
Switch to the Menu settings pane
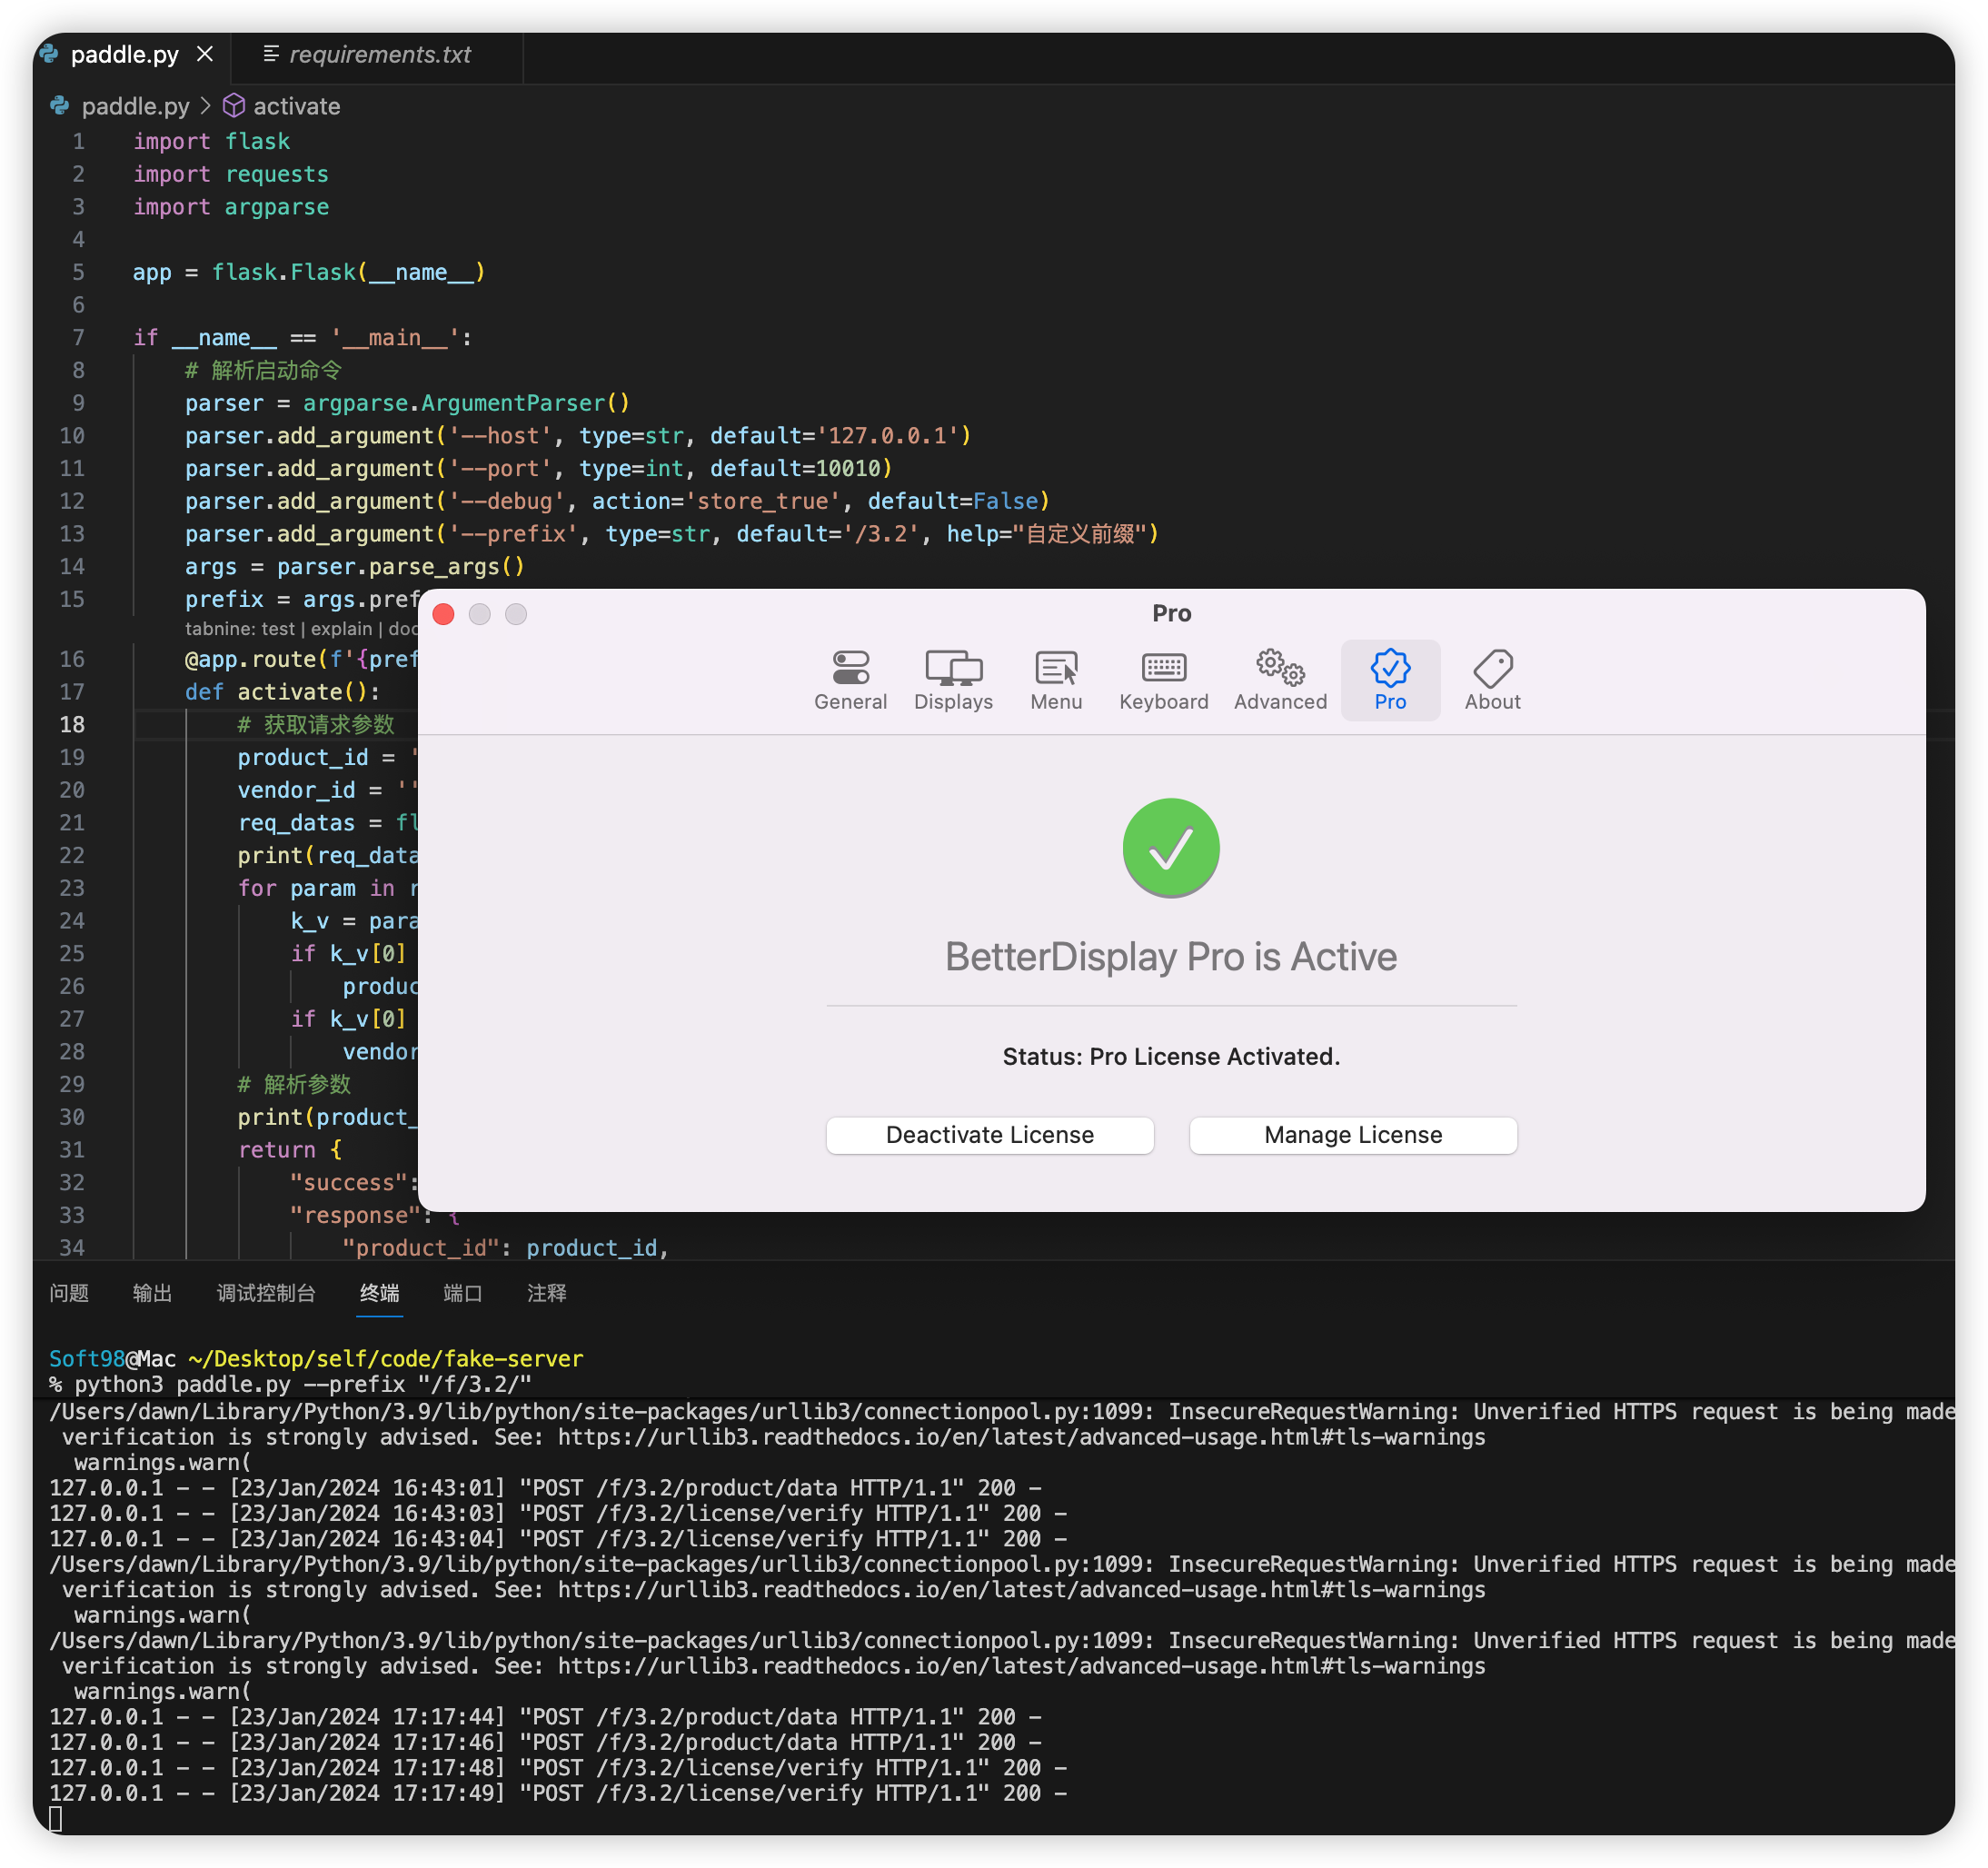tap(1056, 680)
